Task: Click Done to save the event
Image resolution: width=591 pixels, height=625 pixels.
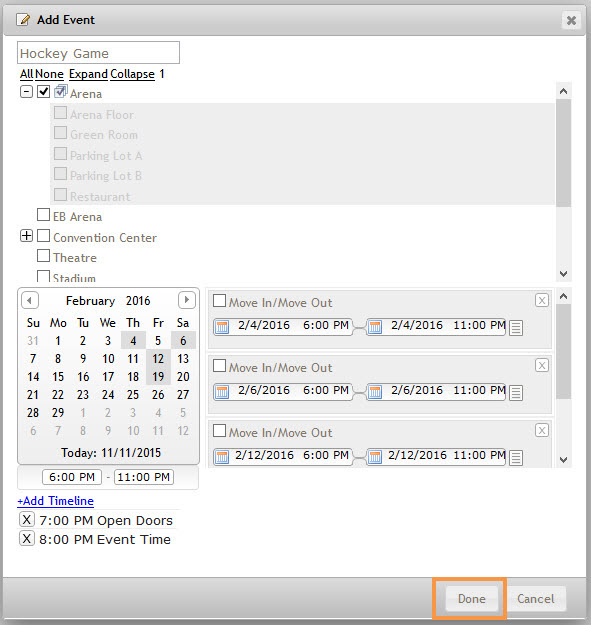Action: pos(472,599)
